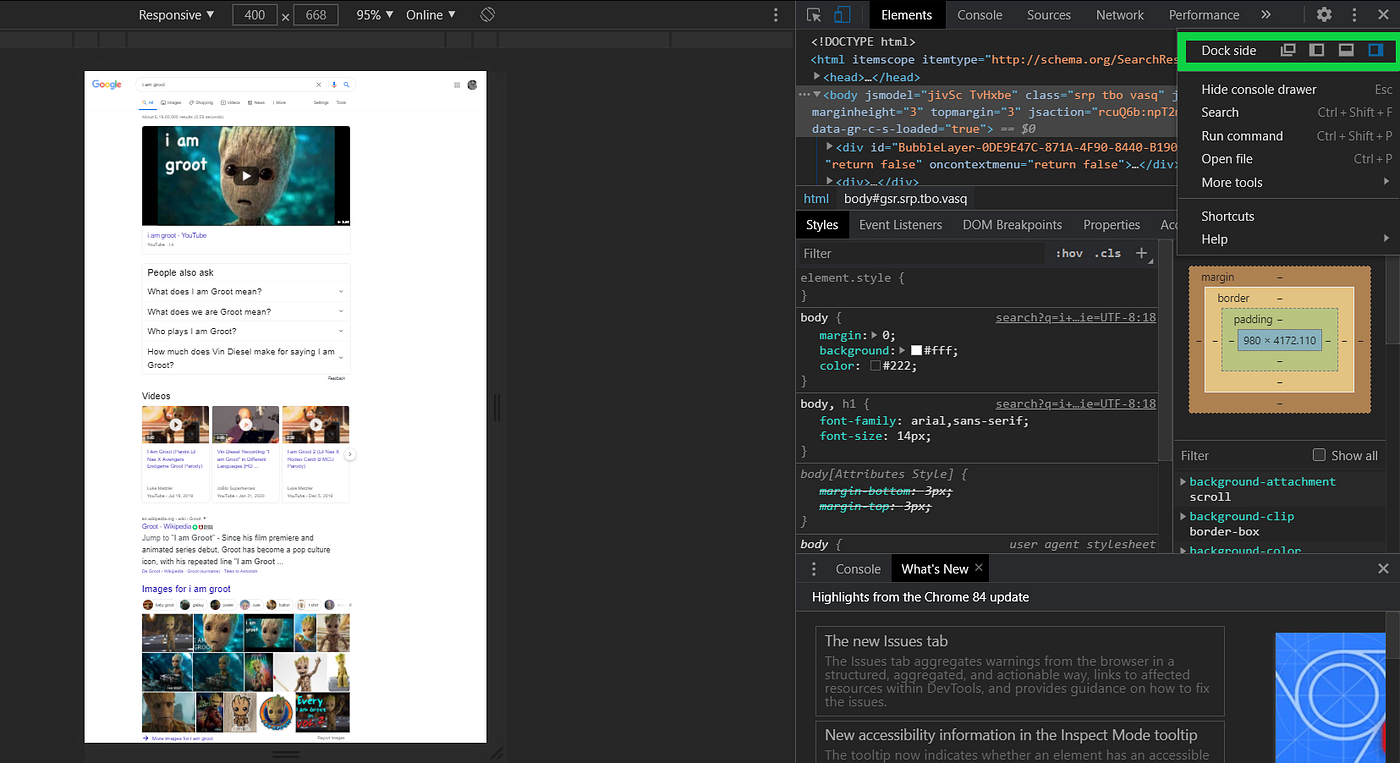Open the Properties pane tab
This screenshot has width=1400, height=763.
(1112, 225)
